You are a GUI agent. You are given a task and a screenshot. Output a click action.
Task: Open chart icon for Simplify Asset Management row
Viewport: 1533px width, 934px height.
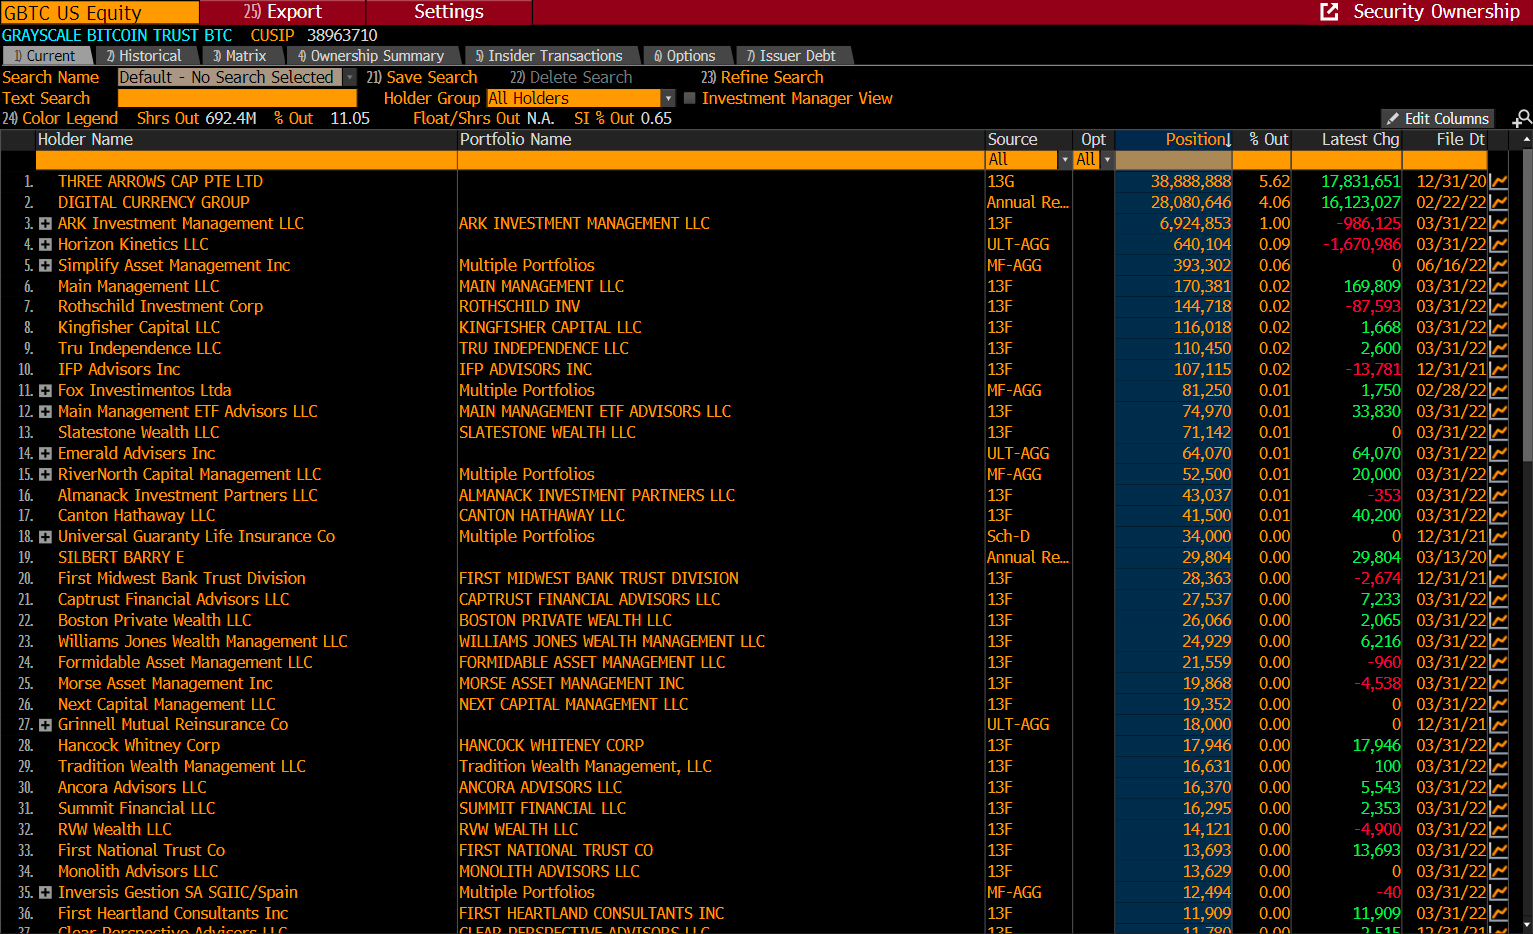point(1498,266)
